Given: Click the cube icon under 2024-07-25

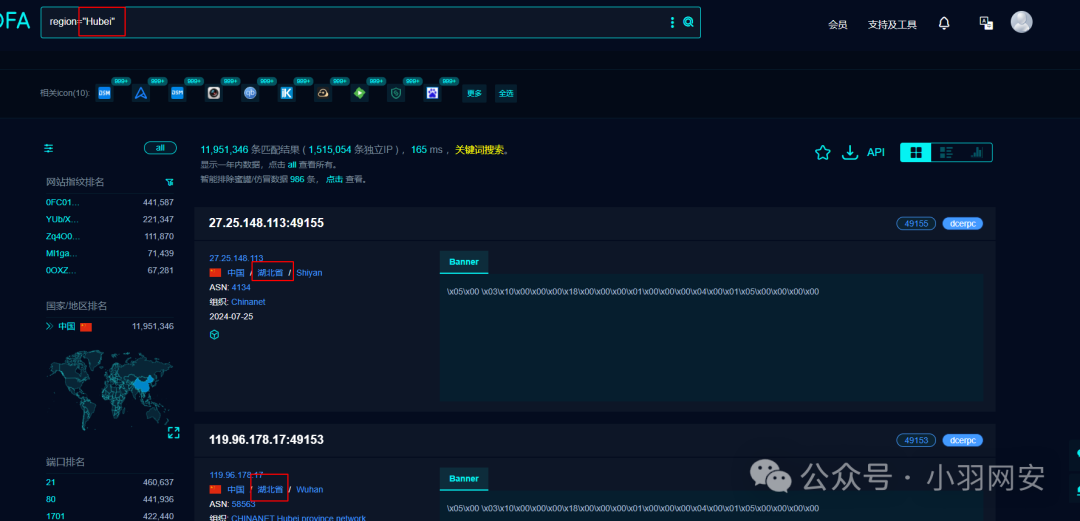Looking at the screenshot, I should tap(214, 334).
